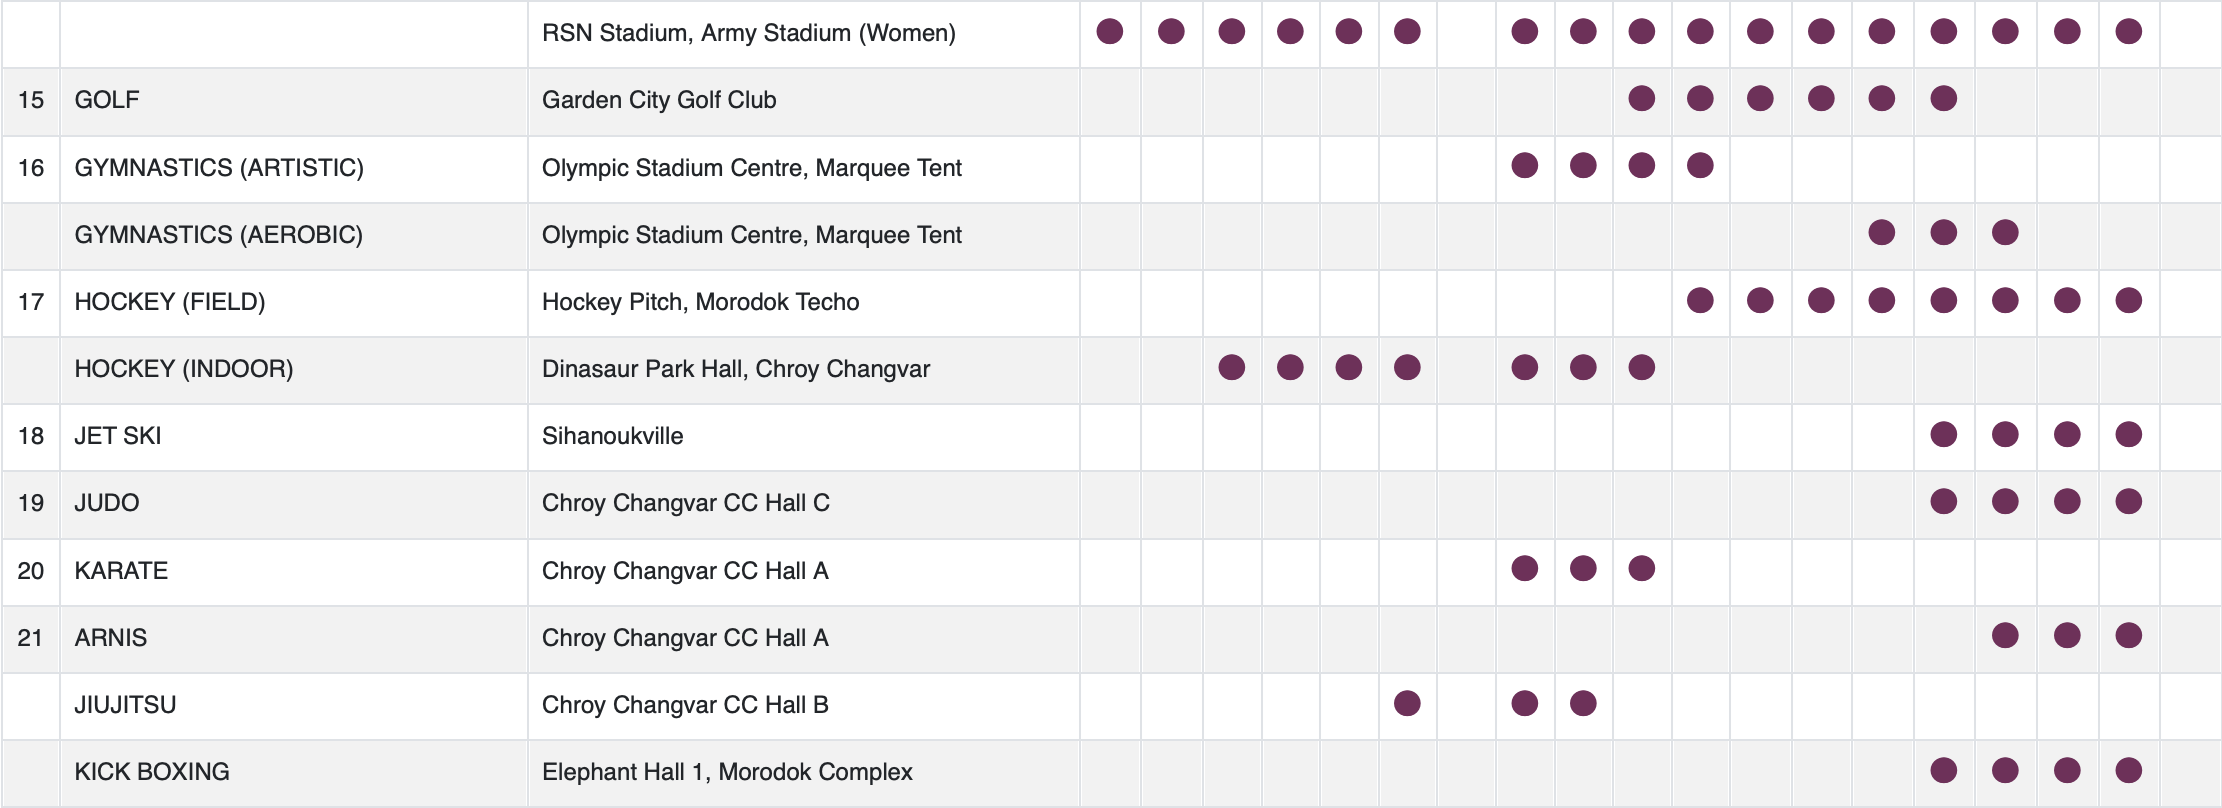Click the first schedule dot in the Golf row

[1641, 99]
